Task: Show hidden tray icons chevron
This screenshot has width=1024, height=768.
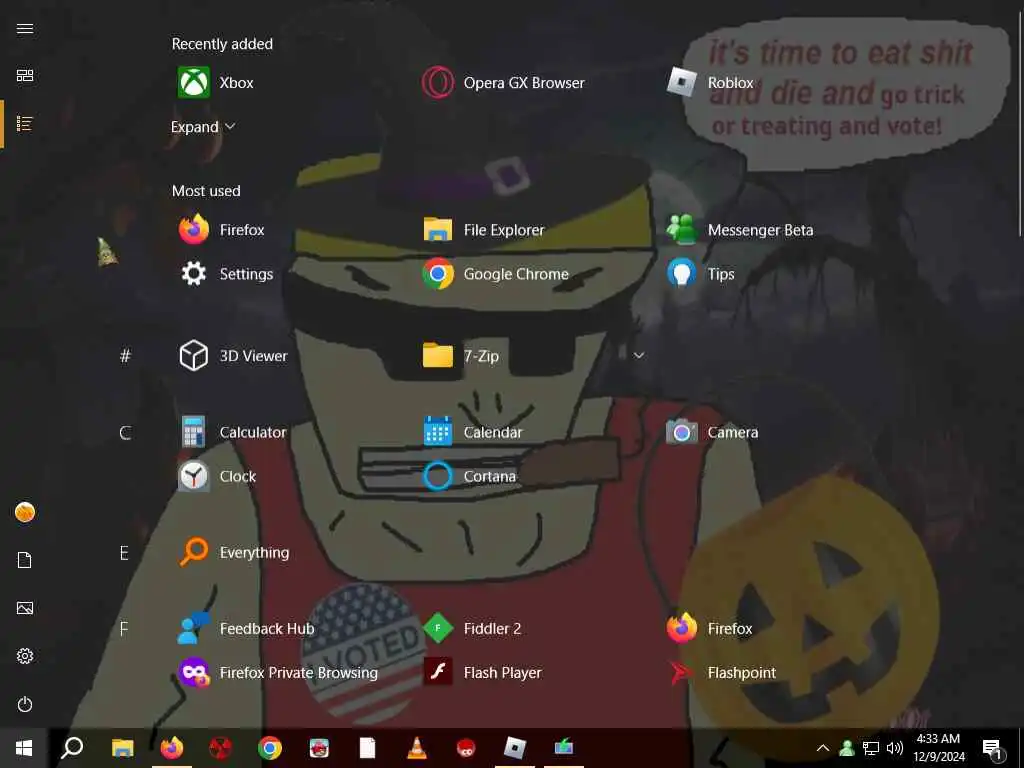Action: click(823, 748)
